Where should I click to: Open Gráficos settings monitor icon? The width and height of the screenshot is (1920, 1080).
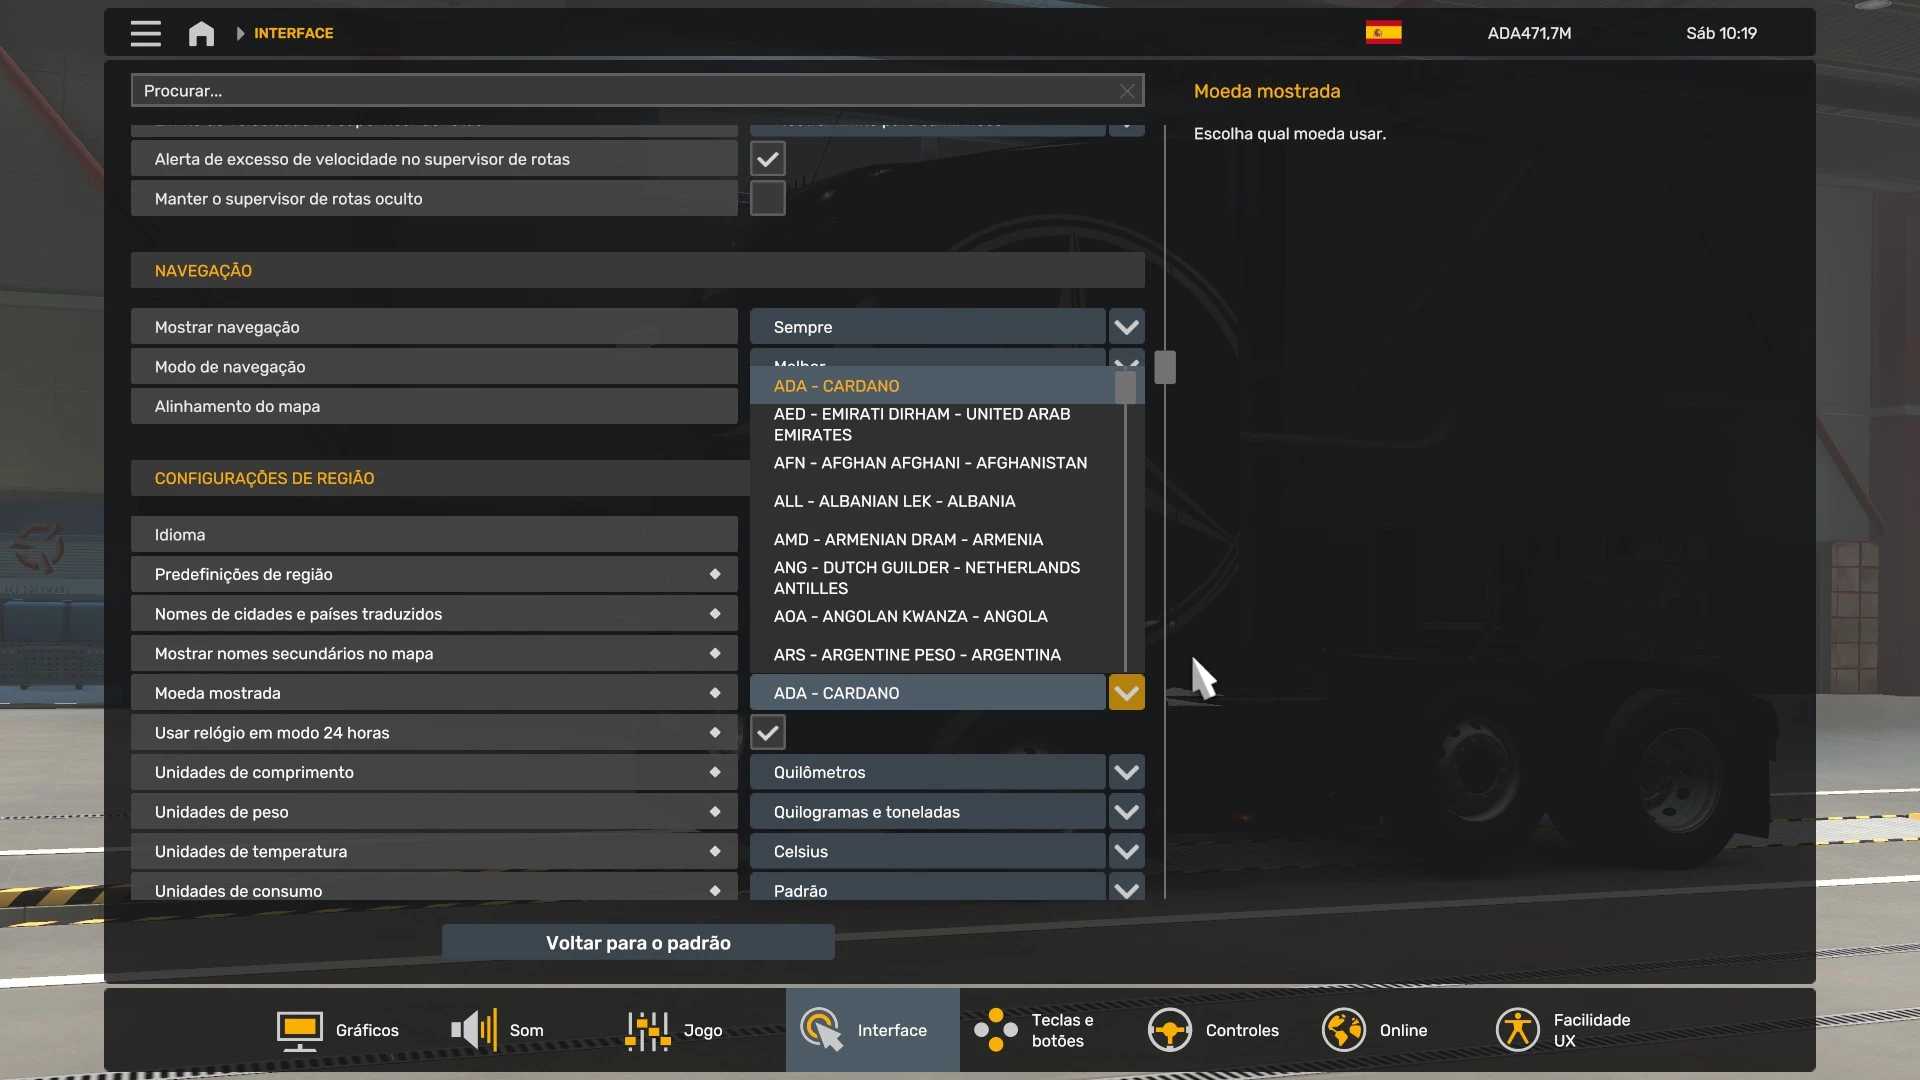tap(299, 1030)
